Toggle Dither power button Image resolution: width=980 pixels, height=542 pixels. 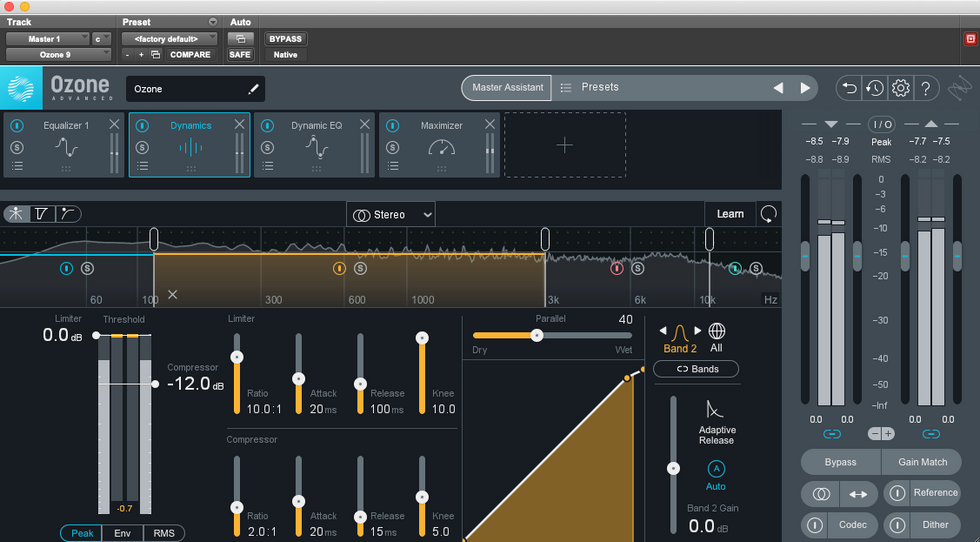[x=898, y=524]
